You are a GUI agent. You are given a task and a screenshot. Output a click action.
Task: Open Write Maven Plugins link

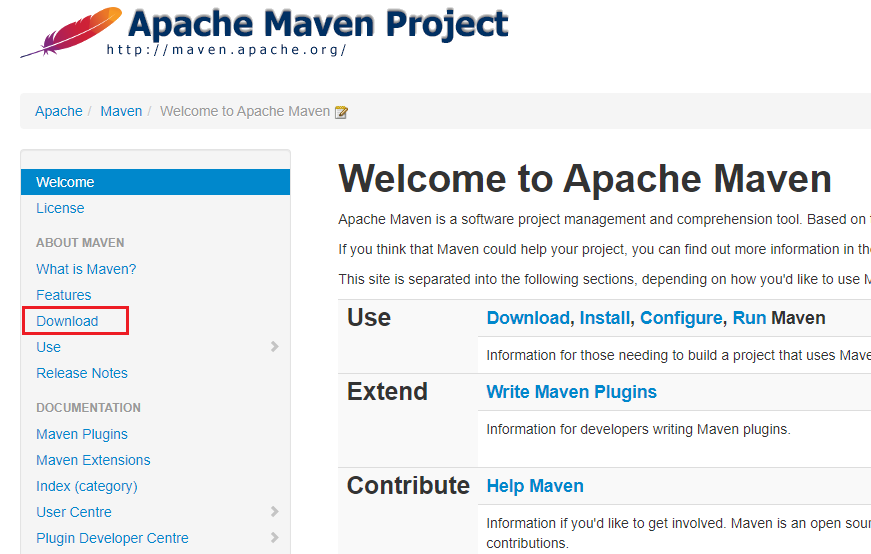point(572,392)
